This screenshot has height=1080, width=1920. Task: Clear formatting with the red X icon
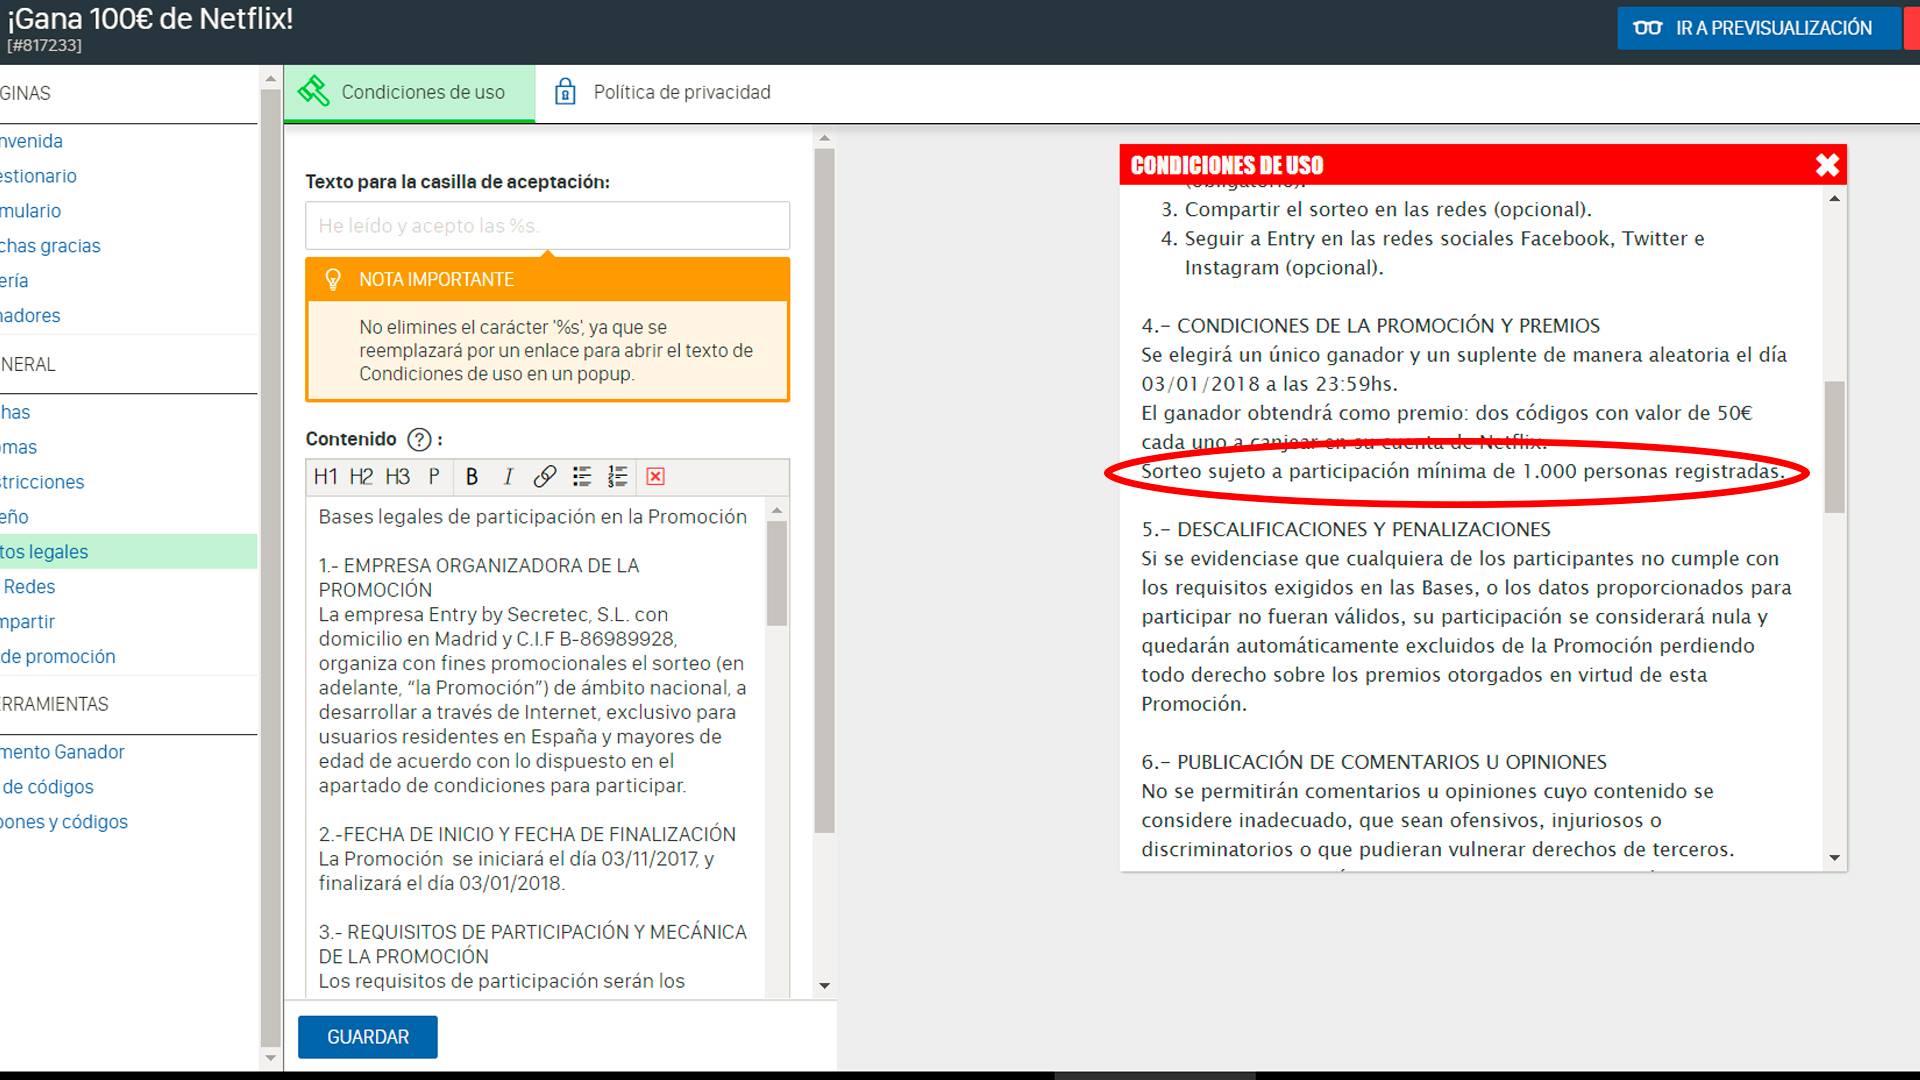[x=655, y=477]
